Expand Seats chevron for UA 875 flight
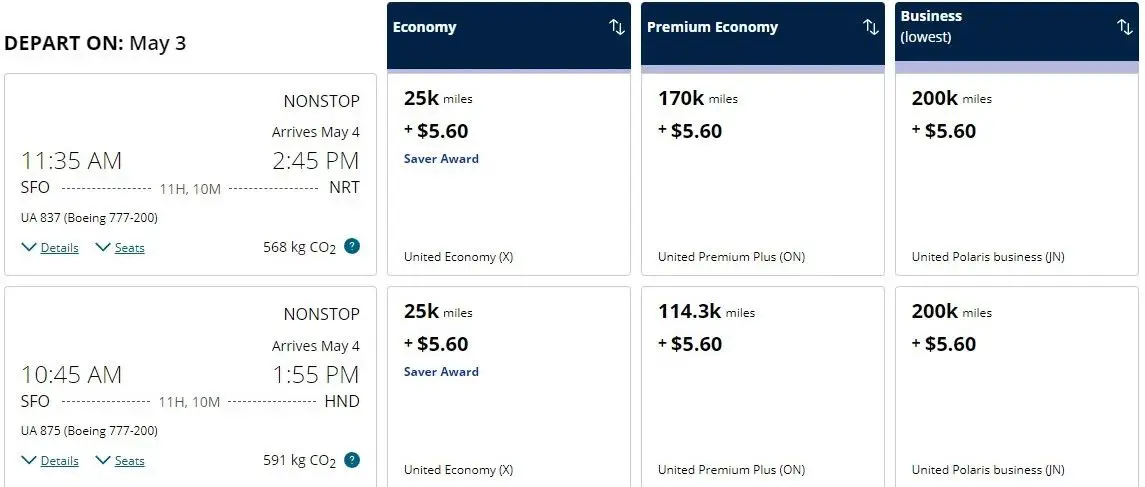 [x=120, y=461]
